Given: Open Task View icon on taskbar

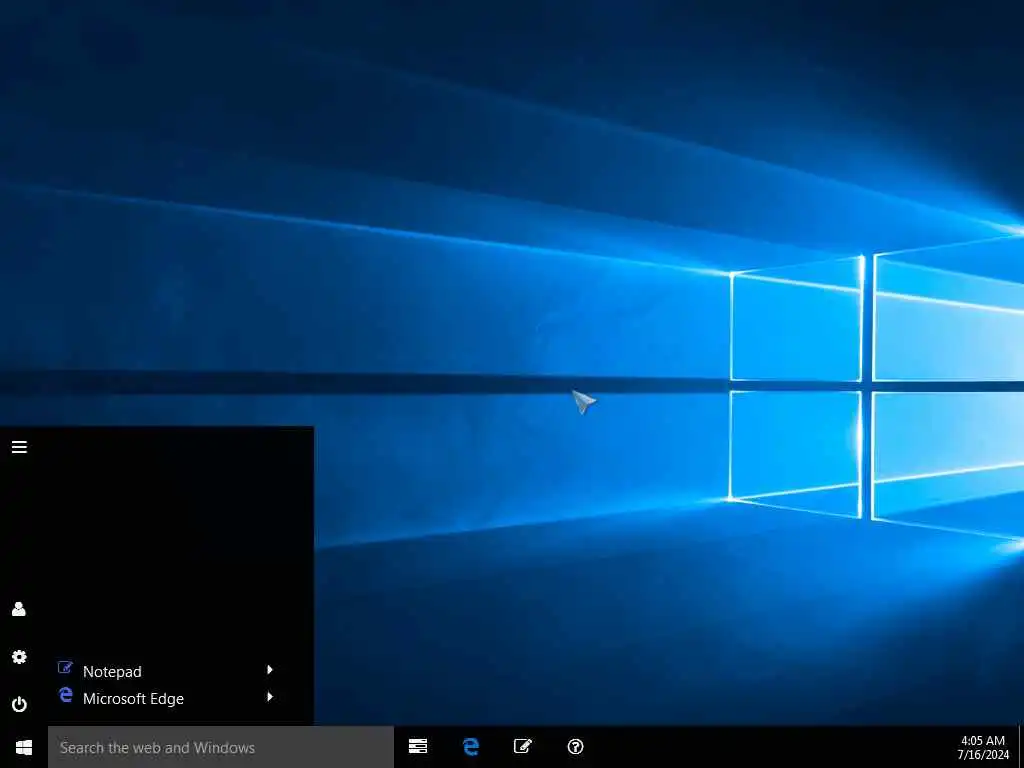Looking at the screenshot, I should [x=418, y=746].
